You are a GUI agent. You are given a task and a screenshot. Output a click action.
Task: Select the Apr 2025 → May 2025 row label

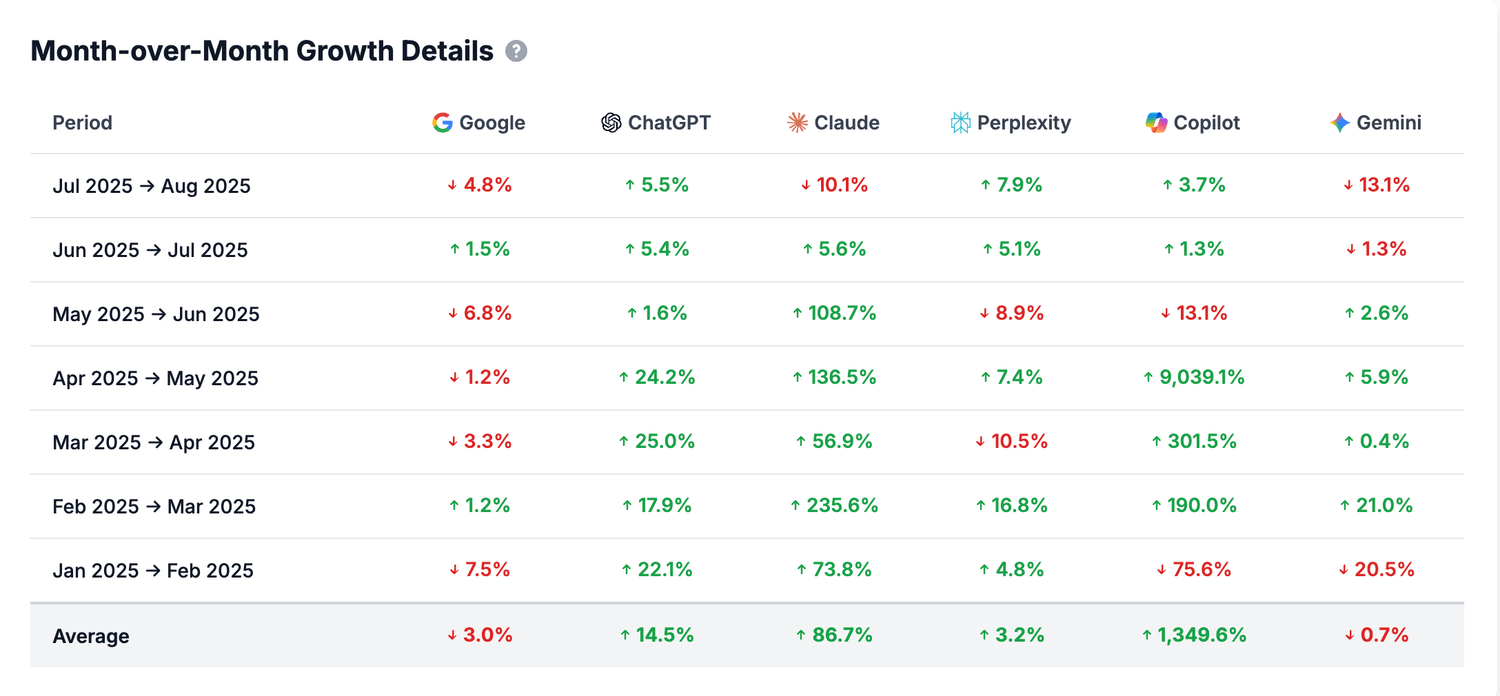pyautogui.click(x=155, y=378)
